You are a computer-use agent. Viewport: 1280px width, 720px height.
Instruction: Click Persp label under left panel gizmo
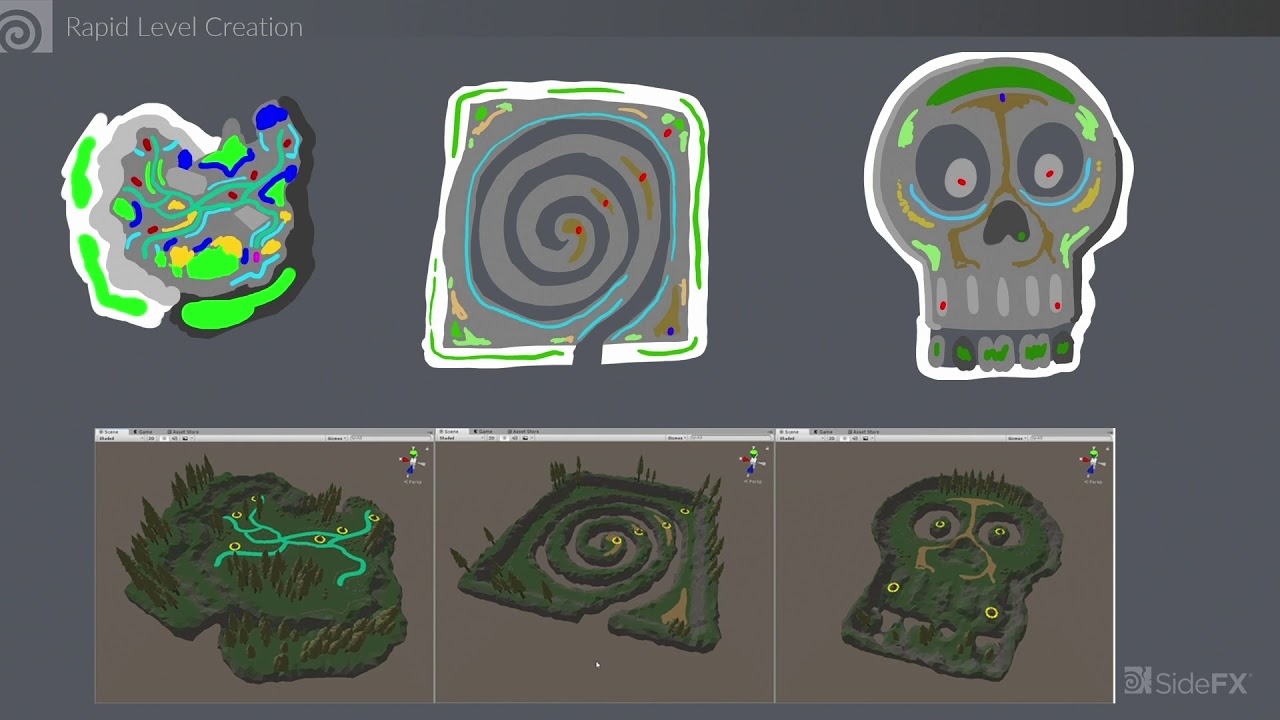[413, 482]
